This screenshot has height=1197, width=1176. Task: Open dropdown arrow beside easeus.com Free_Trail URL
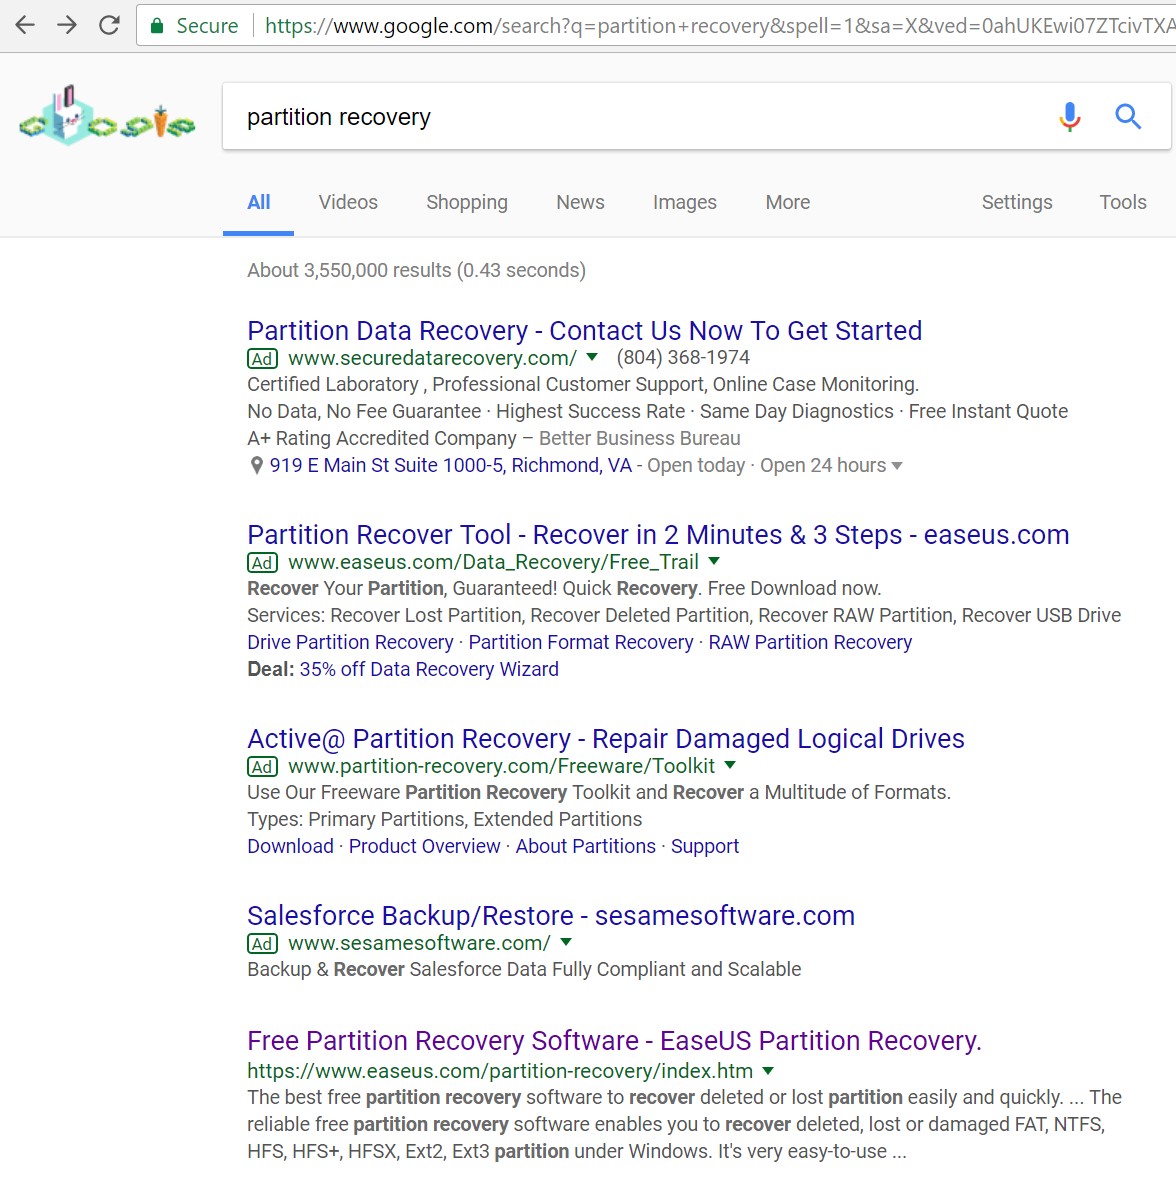714,561
